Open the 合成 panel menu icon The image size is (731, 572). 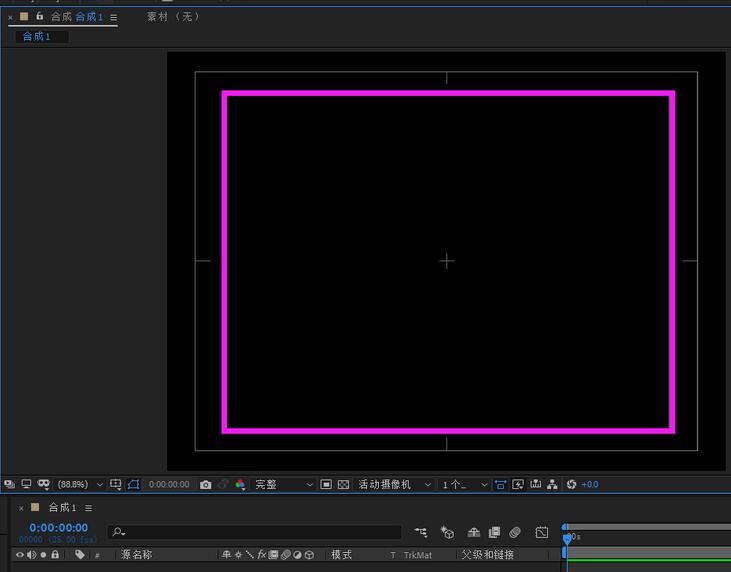113,18
